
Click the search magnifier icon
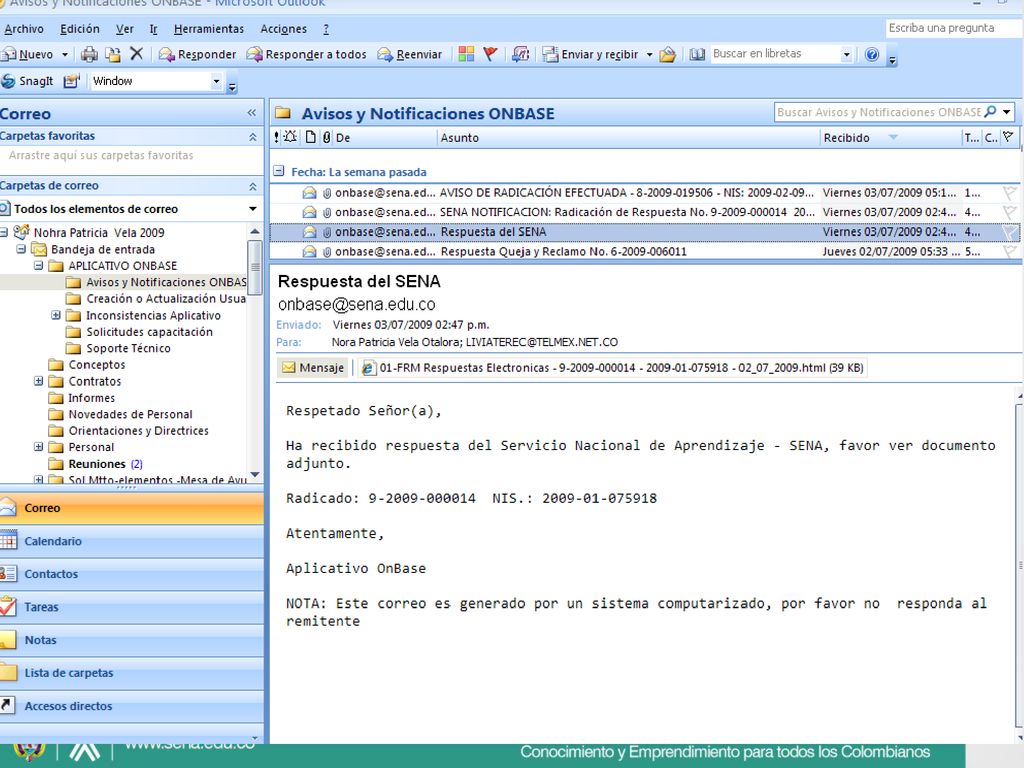pyautogui.click(x=990, y=112)
